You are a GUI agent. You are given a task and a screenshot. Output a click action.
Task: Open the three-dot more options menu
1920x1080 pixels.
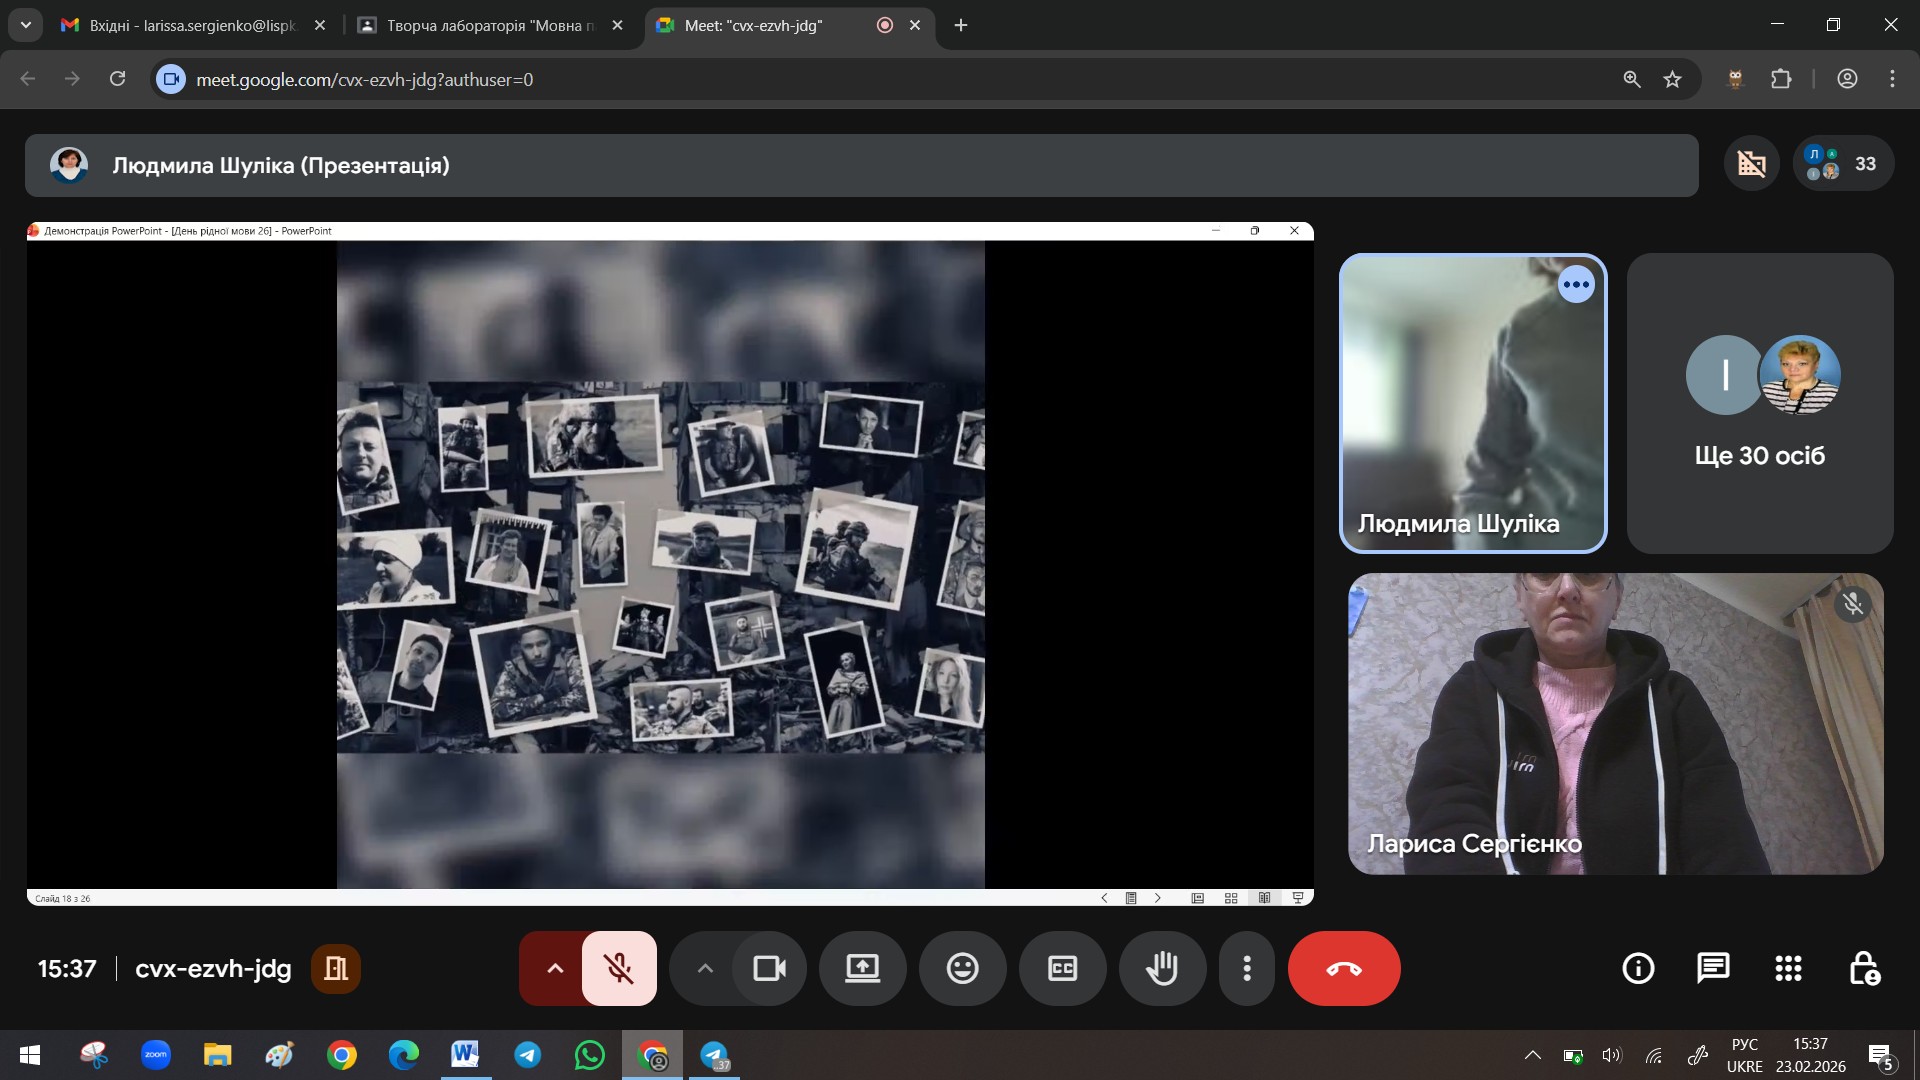click(x=1246, y=968)
